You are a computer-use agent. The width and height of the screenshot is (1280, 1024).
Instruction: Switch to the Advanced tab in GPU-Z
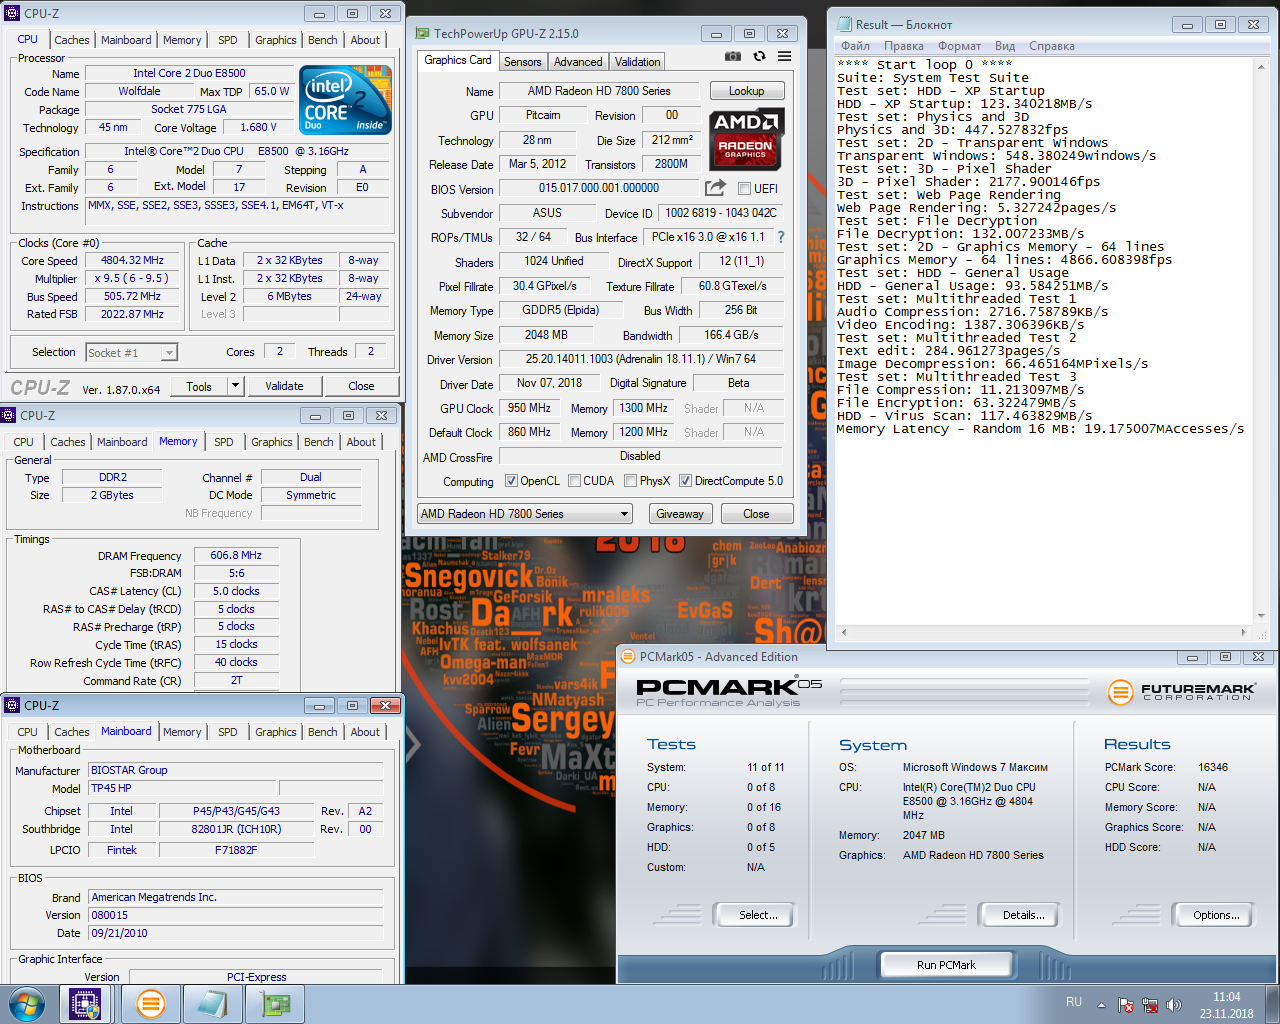(578, 62)
